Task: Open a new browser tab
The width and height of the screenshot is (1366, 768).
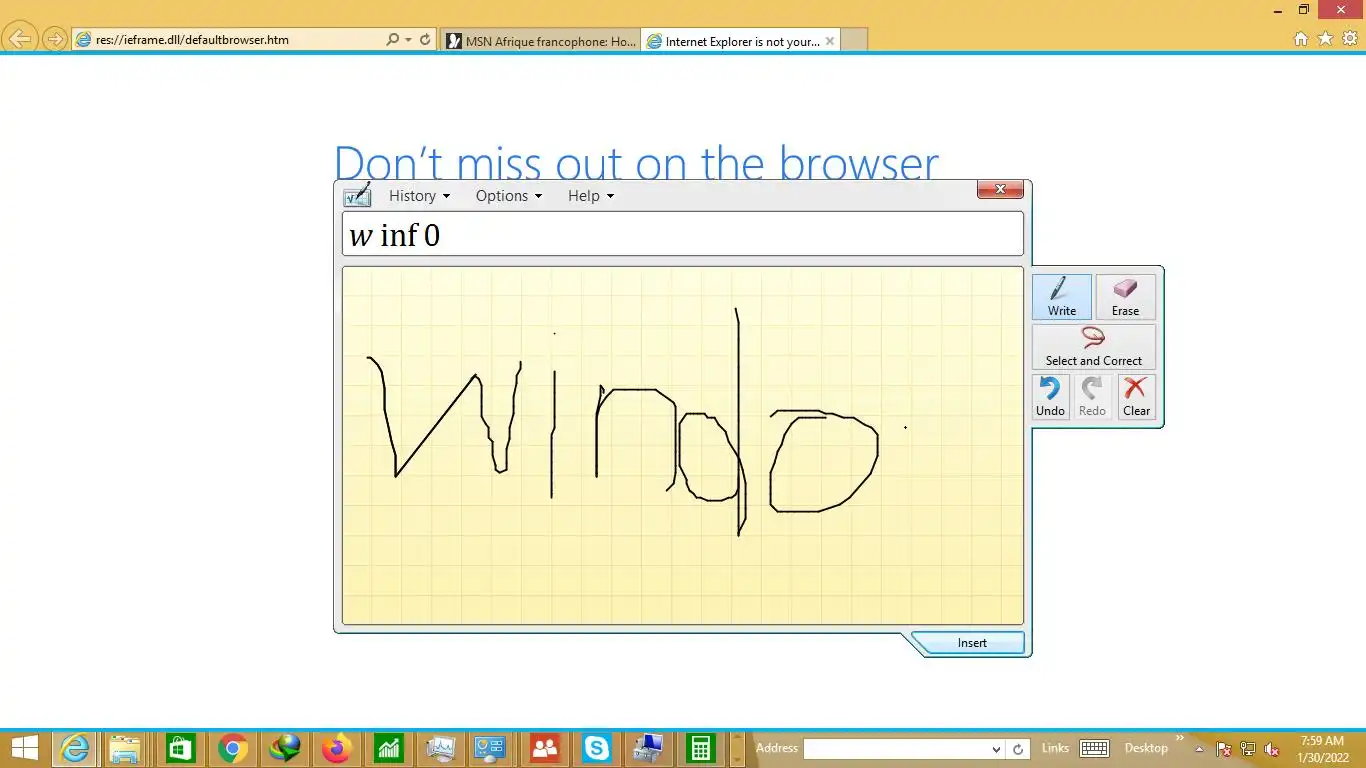Action: point(854,41)
